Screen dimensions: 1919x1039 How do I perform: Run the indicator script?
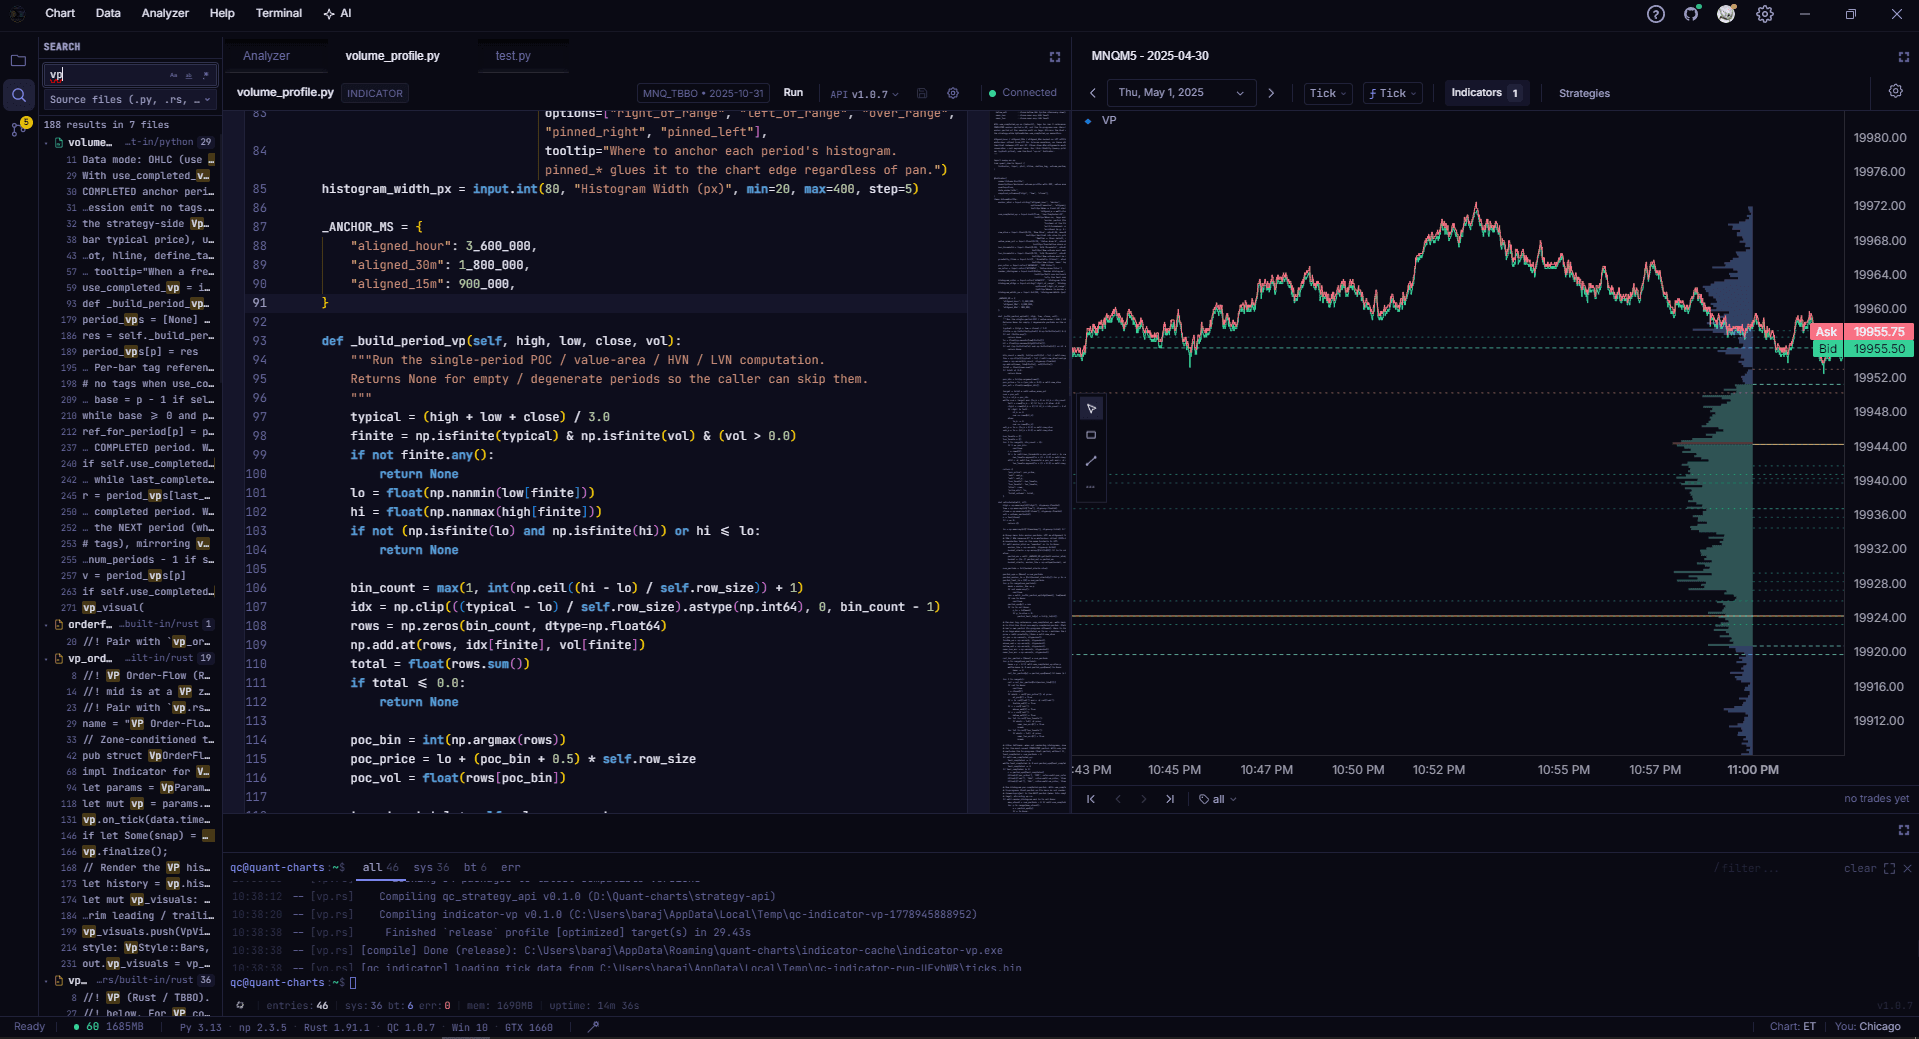(x=793, y=93)
